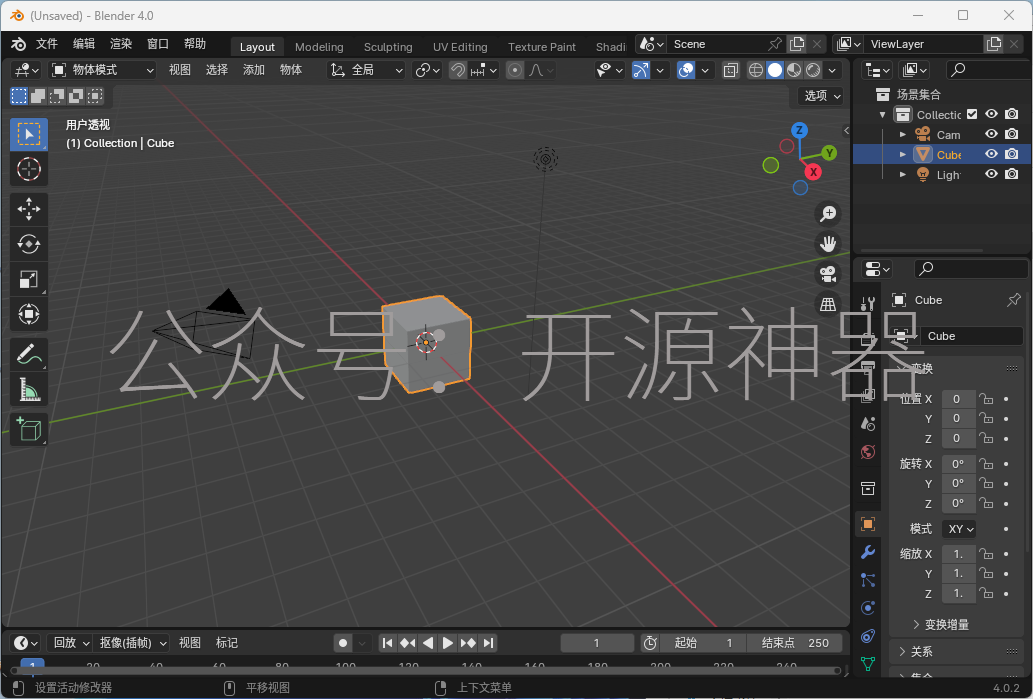The width and height of the screenshot is (1033, 699).
Task: Open the timeline 标记 menu
Action: [x=227, y=643]
